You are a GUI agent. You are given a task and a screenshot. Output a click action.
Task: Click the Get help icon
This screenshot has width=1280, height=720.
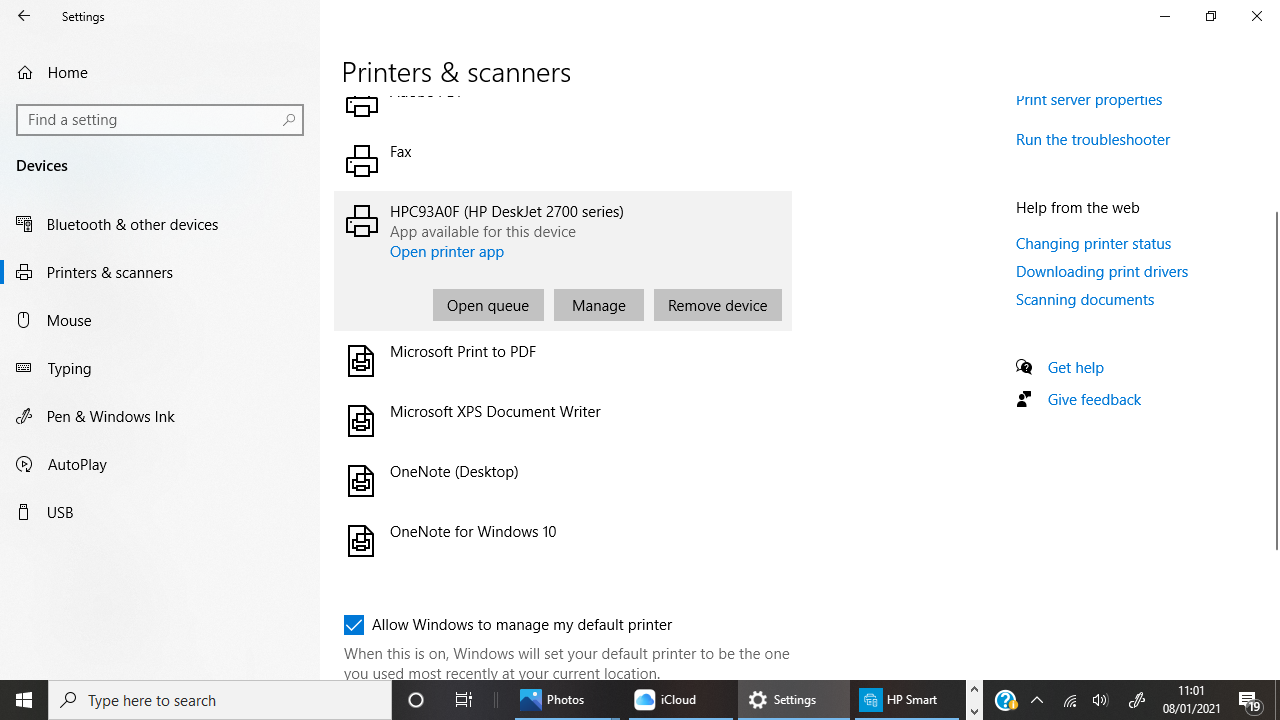(x=1024, y=367)
